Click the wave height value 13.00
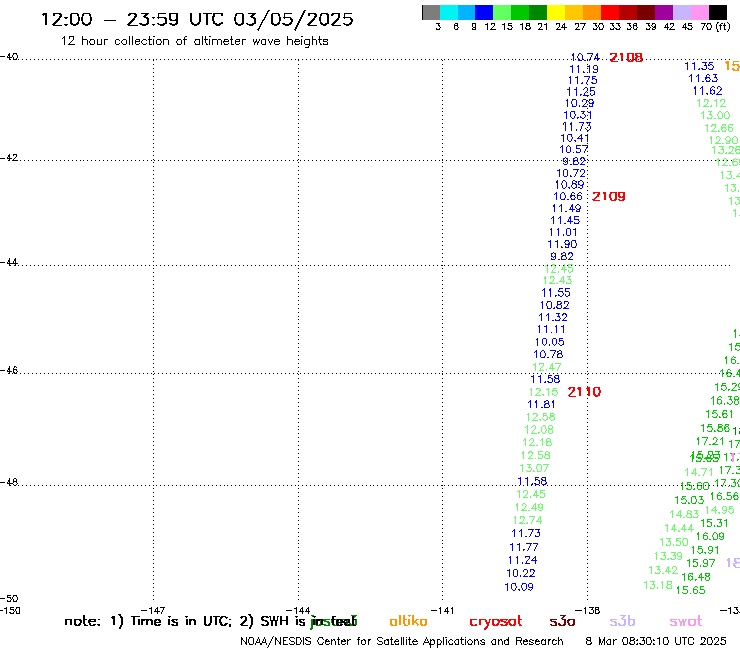This screenshot has height=650, width=740. click(715, 116)
